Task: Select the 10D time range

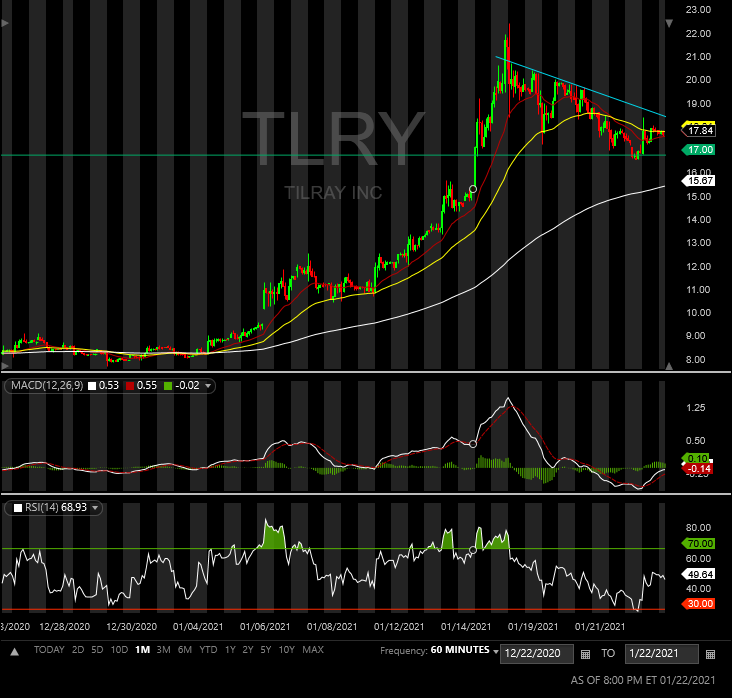Action: click(119, 650)
